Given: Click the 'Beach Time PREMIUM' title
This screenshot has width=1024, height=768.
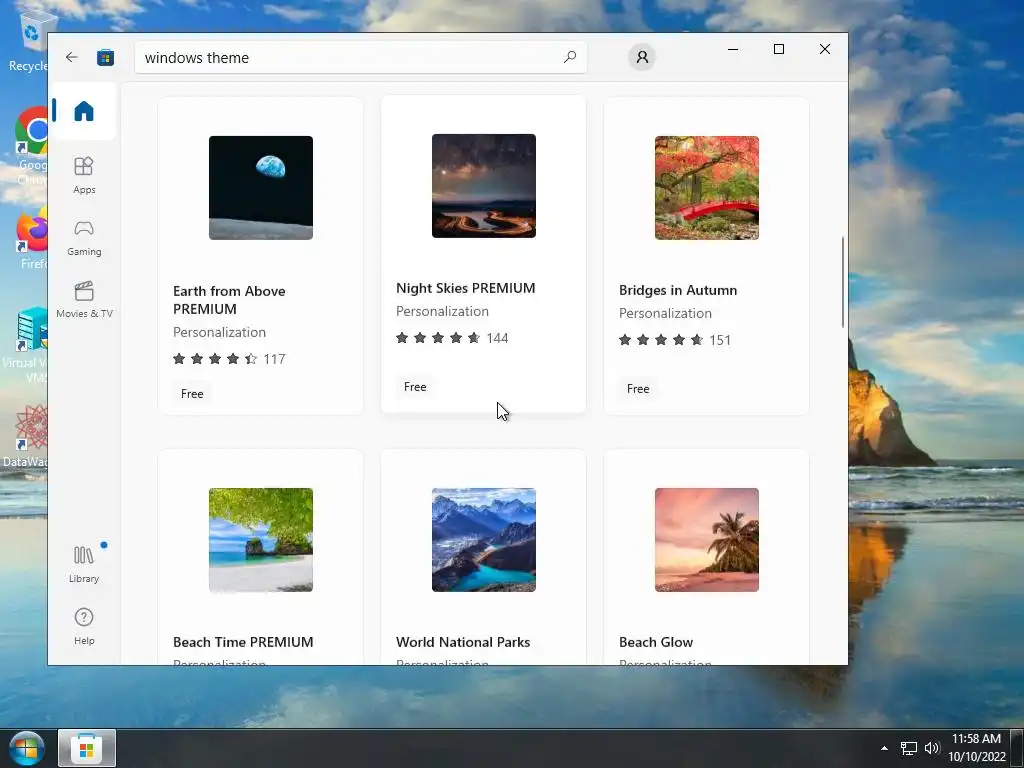Looking at the screenshot, I should [x=243, y=642].
